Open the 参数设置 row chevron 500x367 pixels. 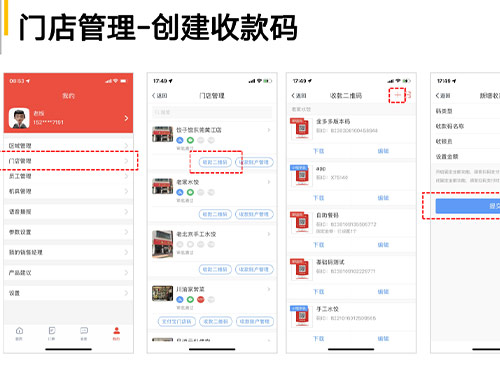[126, 232]
